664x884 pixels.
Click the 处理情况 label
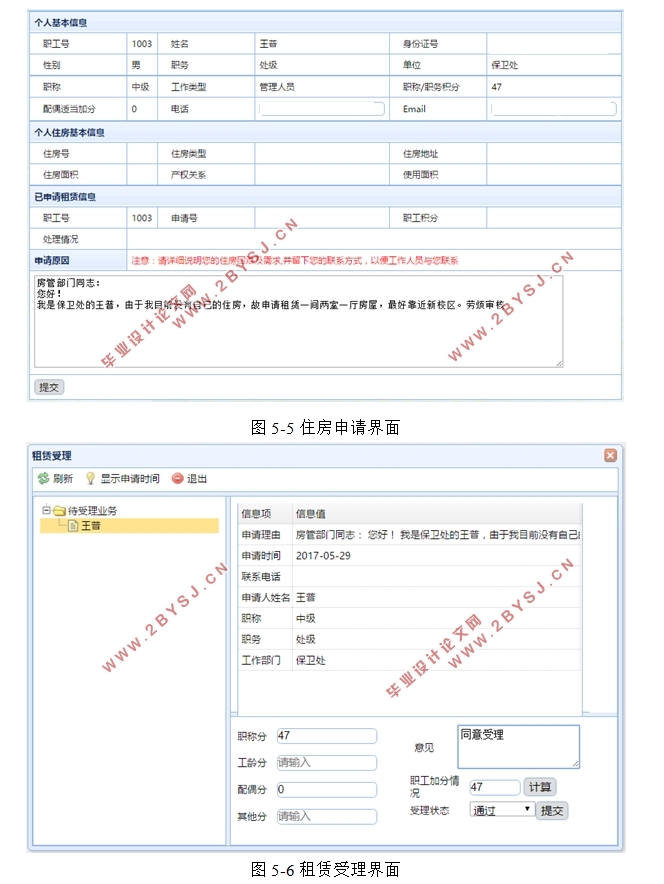(61, 240)
